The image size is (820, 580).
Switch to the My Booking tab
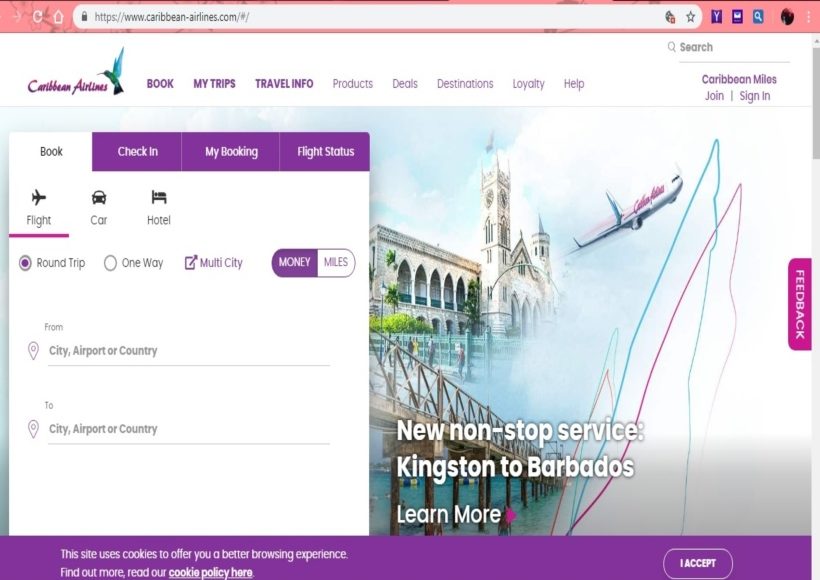tap(231, 152)
